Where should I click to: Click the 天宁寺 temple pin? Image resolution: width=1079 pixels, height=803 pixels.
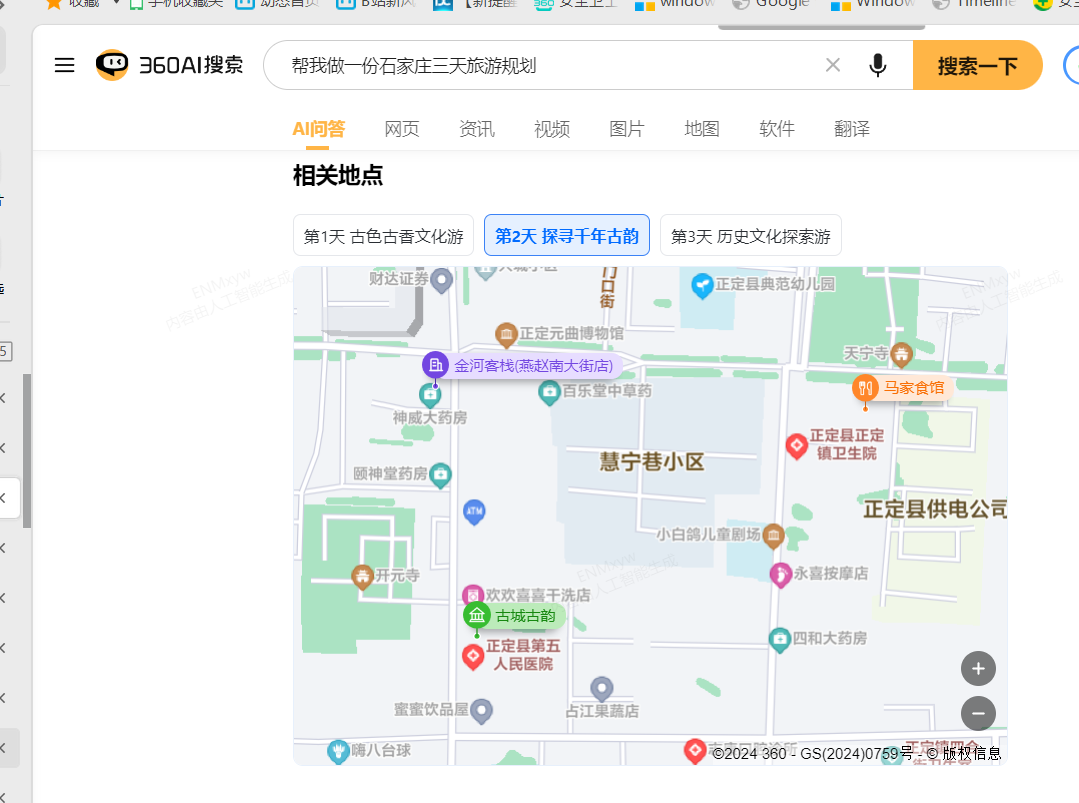pyautogui.click(x=901, y=354)
